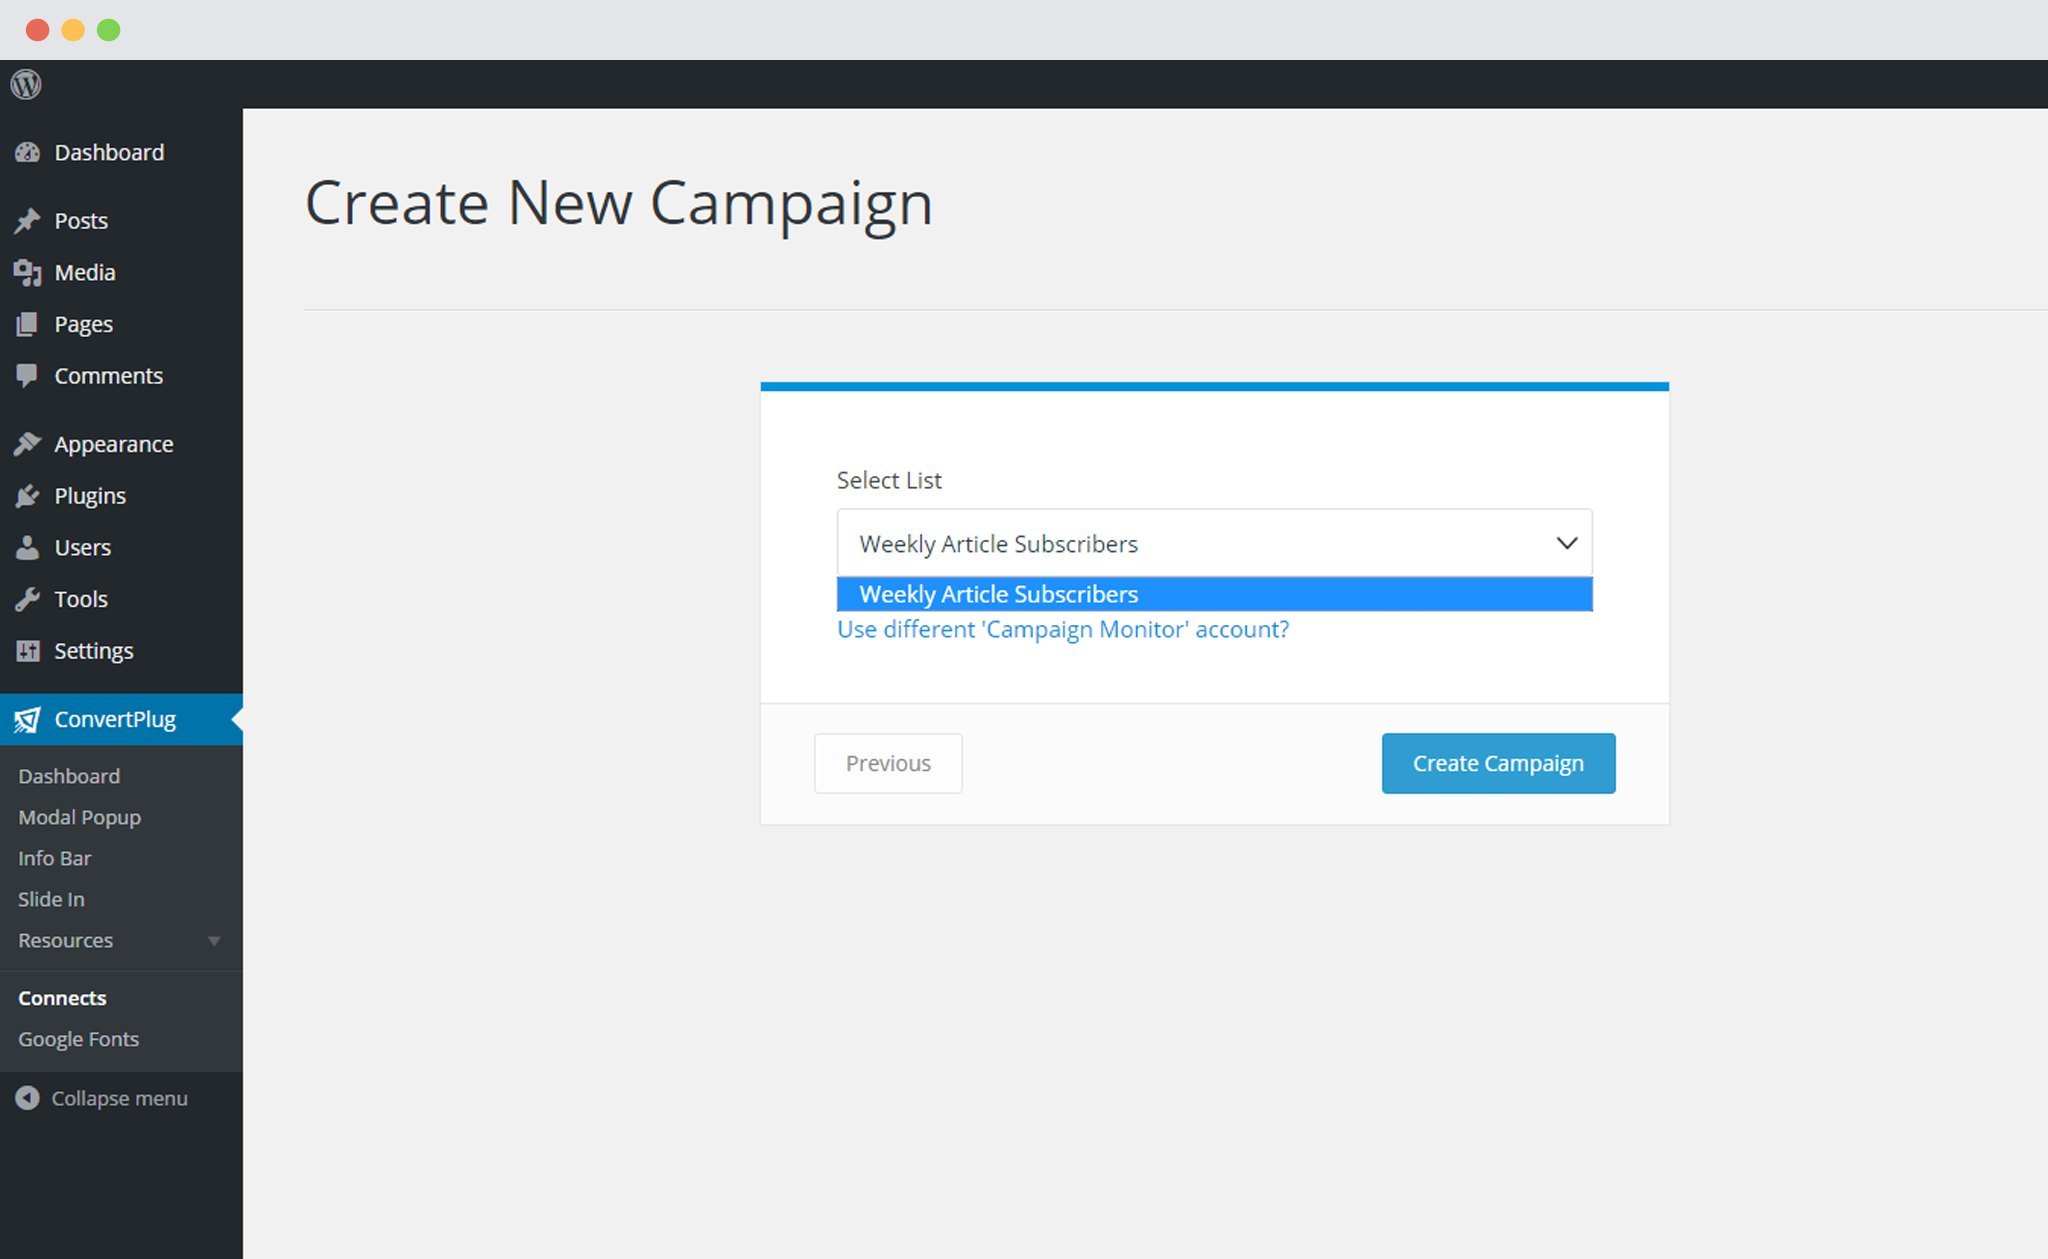2048x1259 pixels.
Task: Click 'Use different Campaign Monitor account' link
Action: pos(1061,629)
